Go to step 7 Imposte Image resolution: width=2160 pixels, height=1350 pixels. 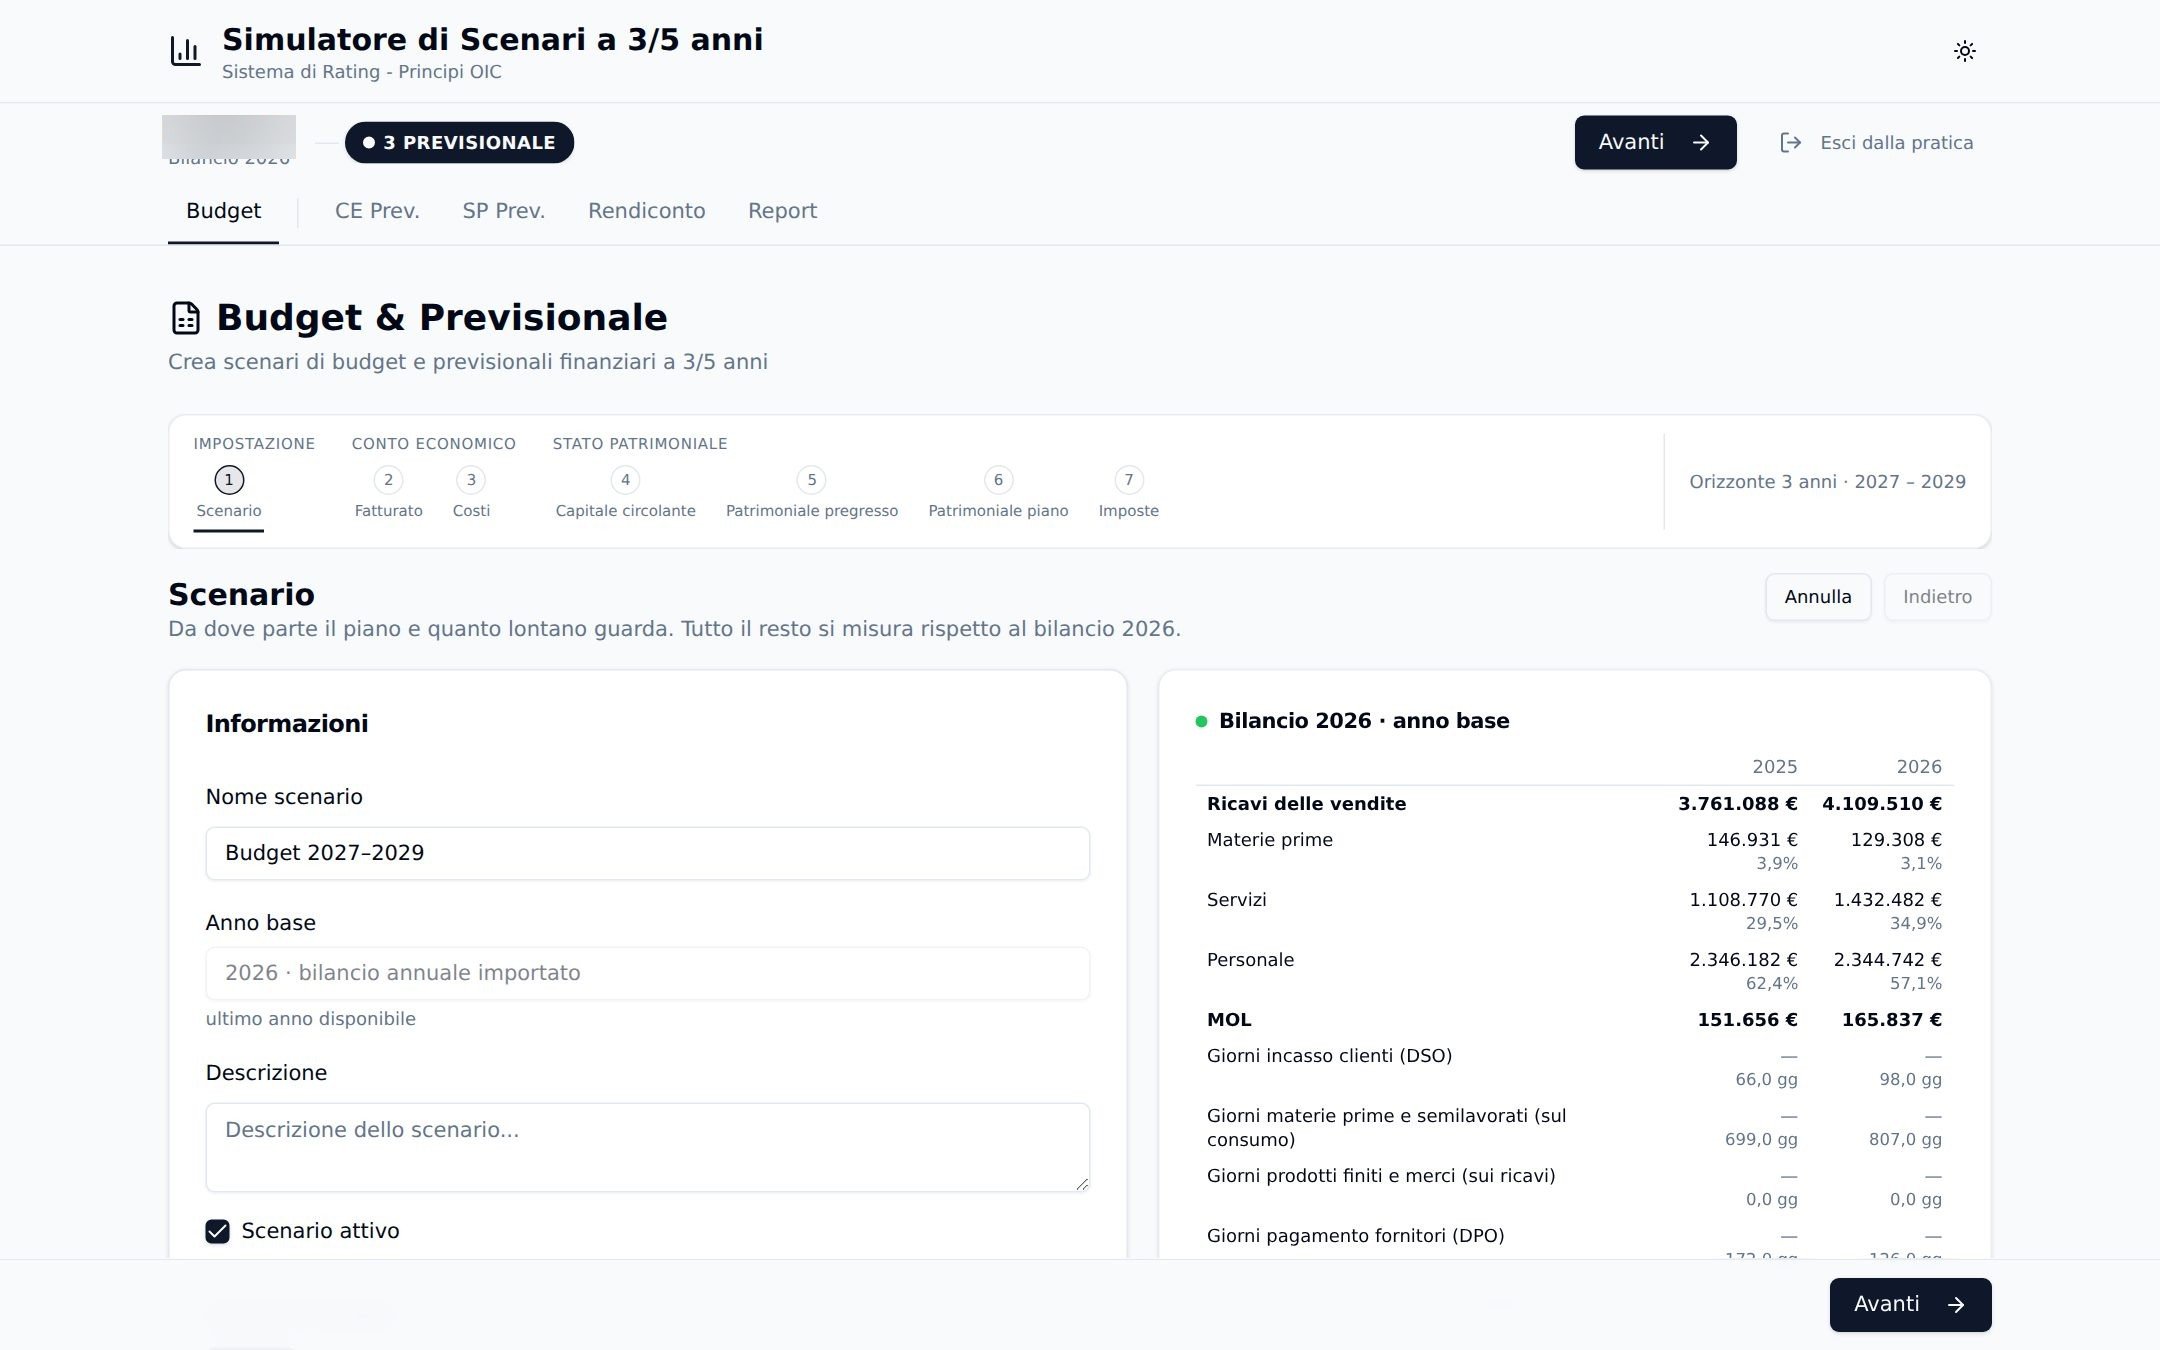(1128, 494)
